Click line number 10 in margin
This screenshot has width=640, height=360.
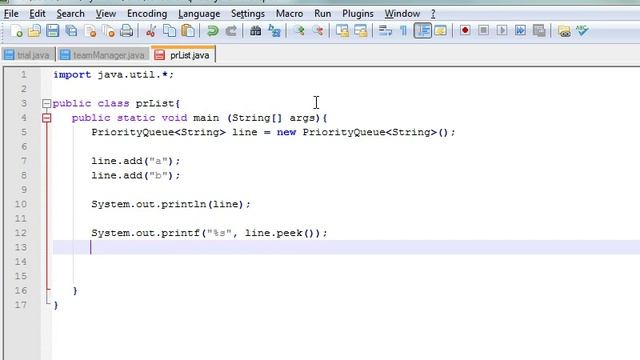click(x=21, y=204)
